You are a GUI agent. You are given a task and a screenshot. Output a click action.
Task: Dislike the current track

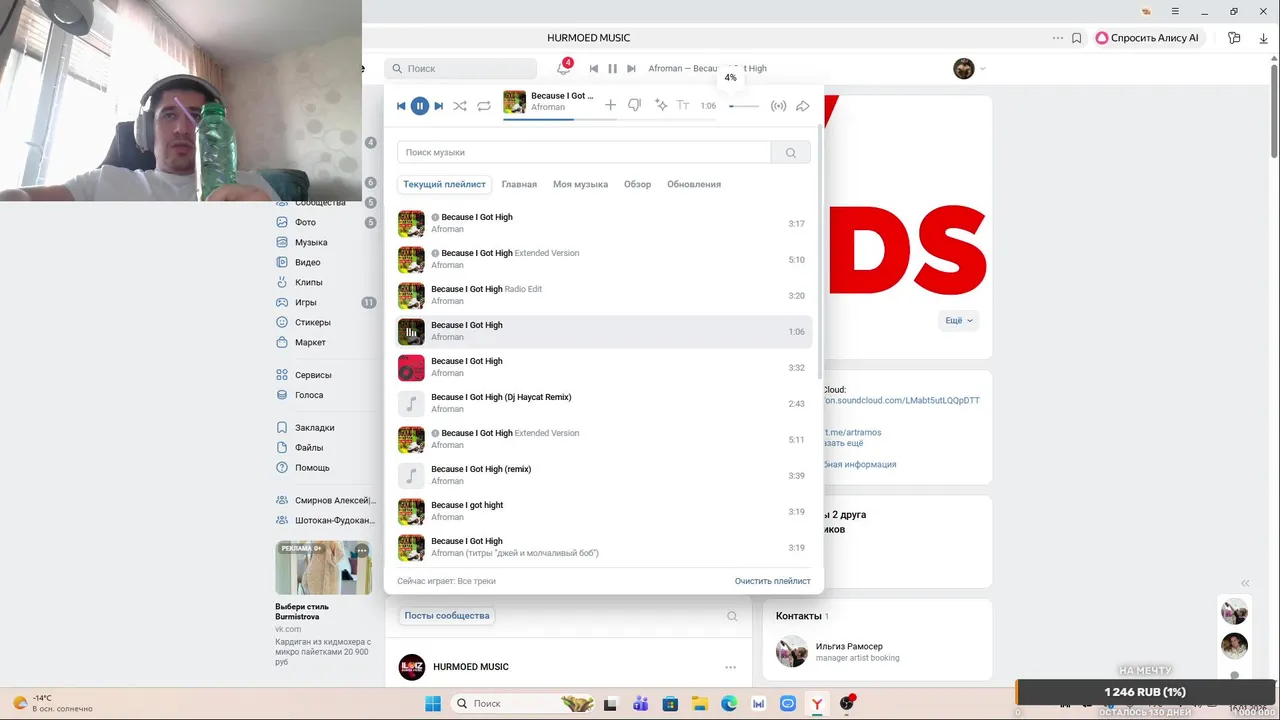pos(634,105)
